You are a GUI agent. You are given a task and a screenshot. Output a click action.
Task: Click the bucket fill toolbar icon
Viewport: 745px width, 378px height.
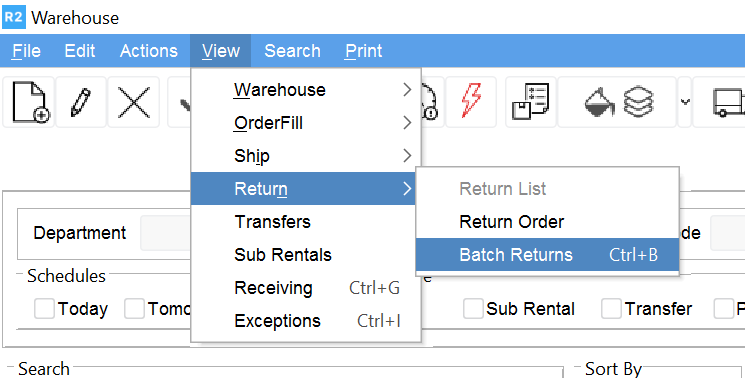599,102
